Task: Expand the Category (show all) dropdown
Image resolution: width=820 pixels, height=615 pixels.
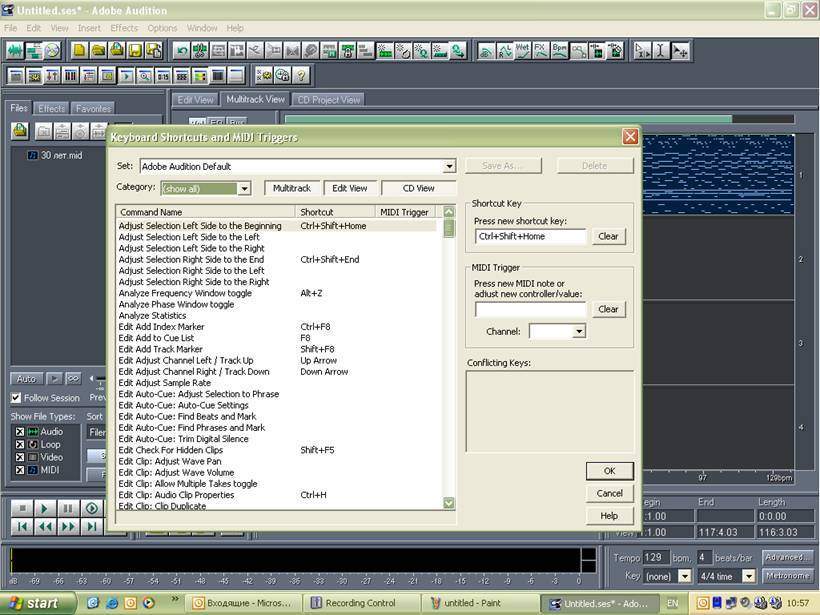Action: pyautogui.click(x=244, y=188)
